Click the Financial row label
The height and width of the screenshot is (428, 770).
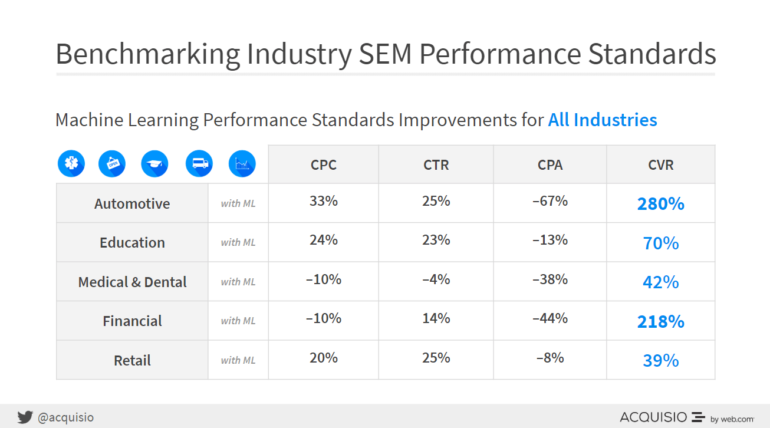[132, 321]
